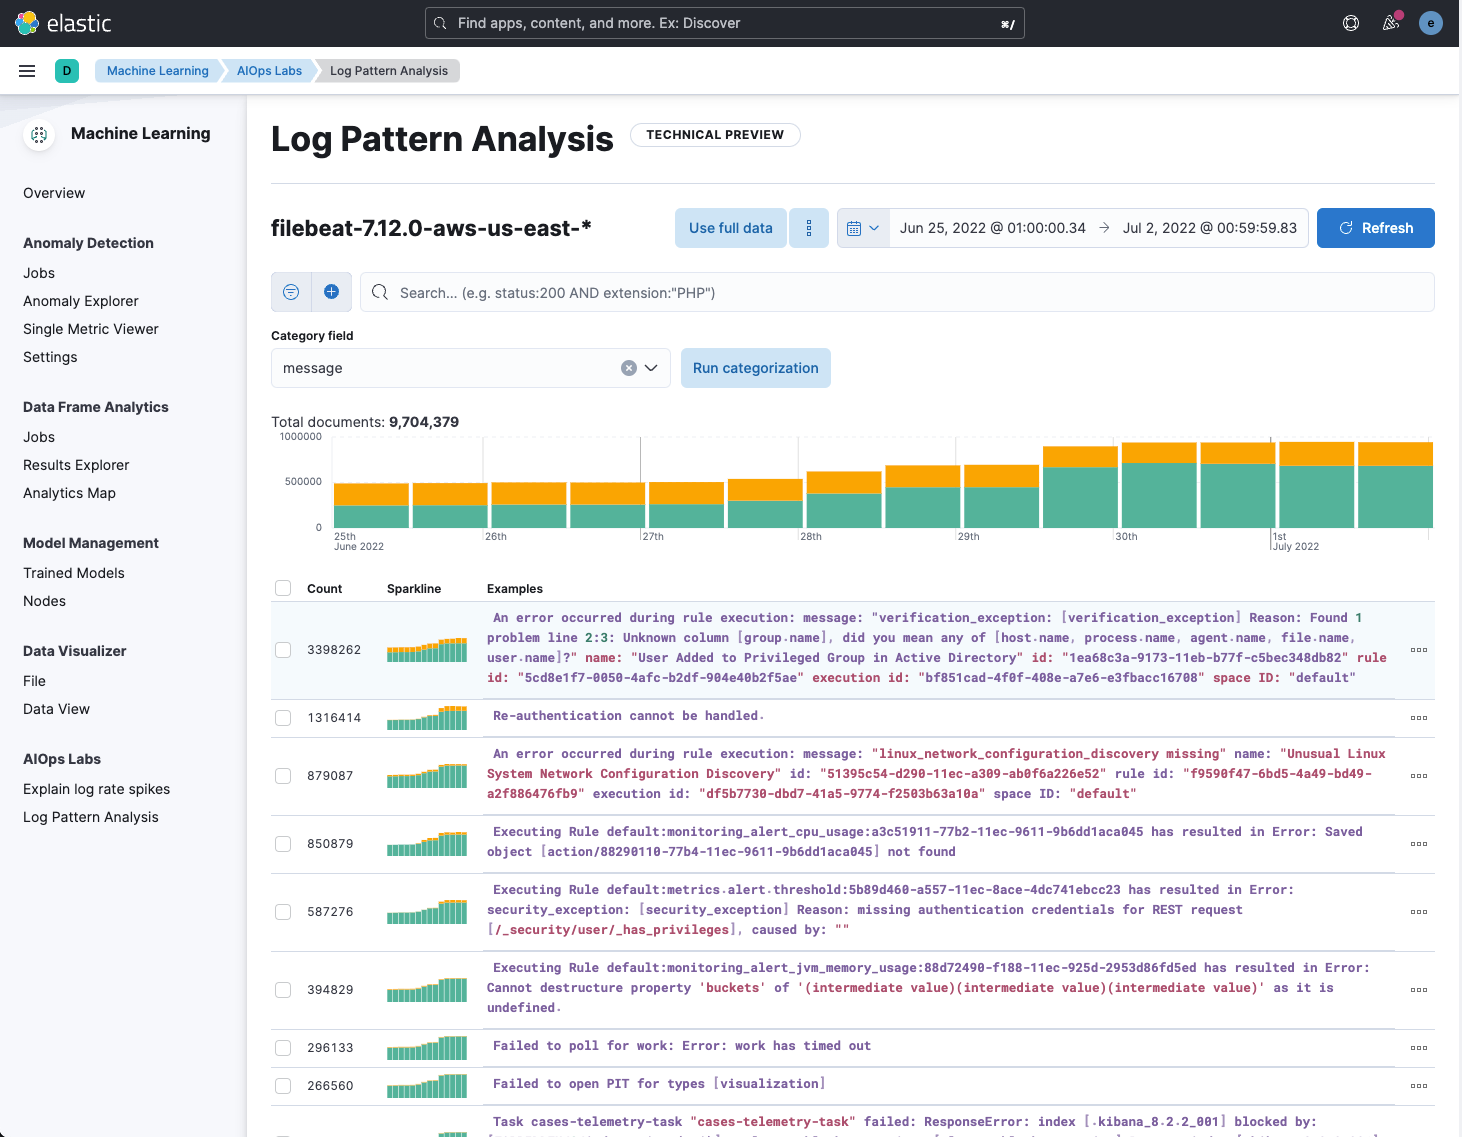
Task: Click the Failed to poll for work example
Action: click(x=682, y=1046)
